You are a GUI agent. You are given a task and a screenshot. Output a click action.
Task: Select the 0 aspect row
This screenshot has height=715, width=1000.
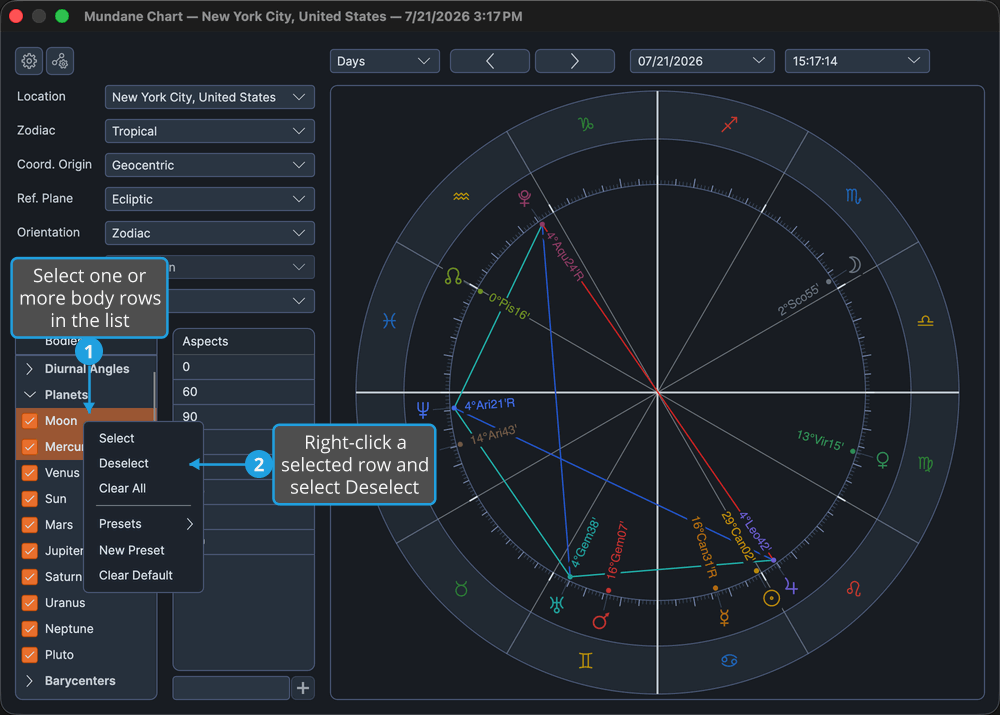coord(244,367)
